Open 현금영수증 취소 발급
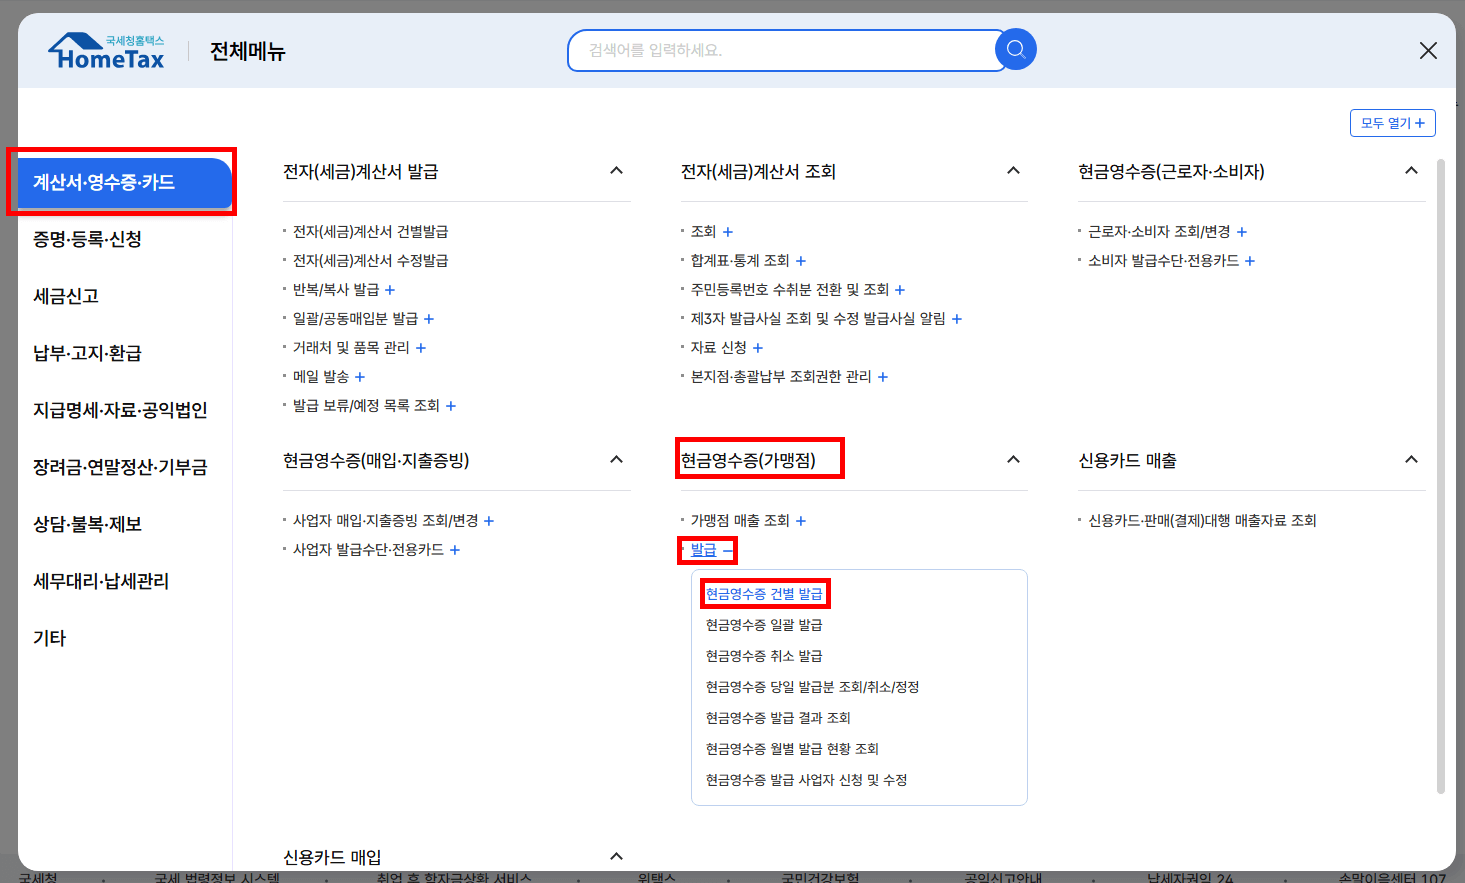This screenshot has height=883, width=1465. (x=762, y=655)
